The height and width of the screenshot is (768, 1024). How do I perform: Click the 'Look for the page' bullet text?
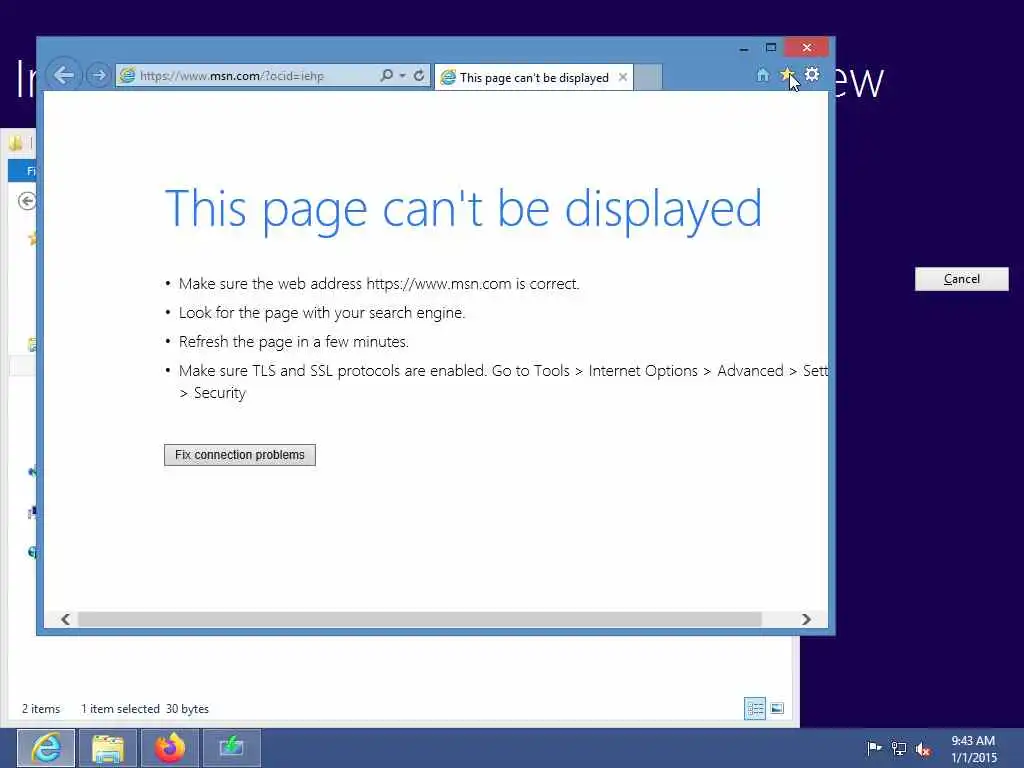[x=321, y=313]
